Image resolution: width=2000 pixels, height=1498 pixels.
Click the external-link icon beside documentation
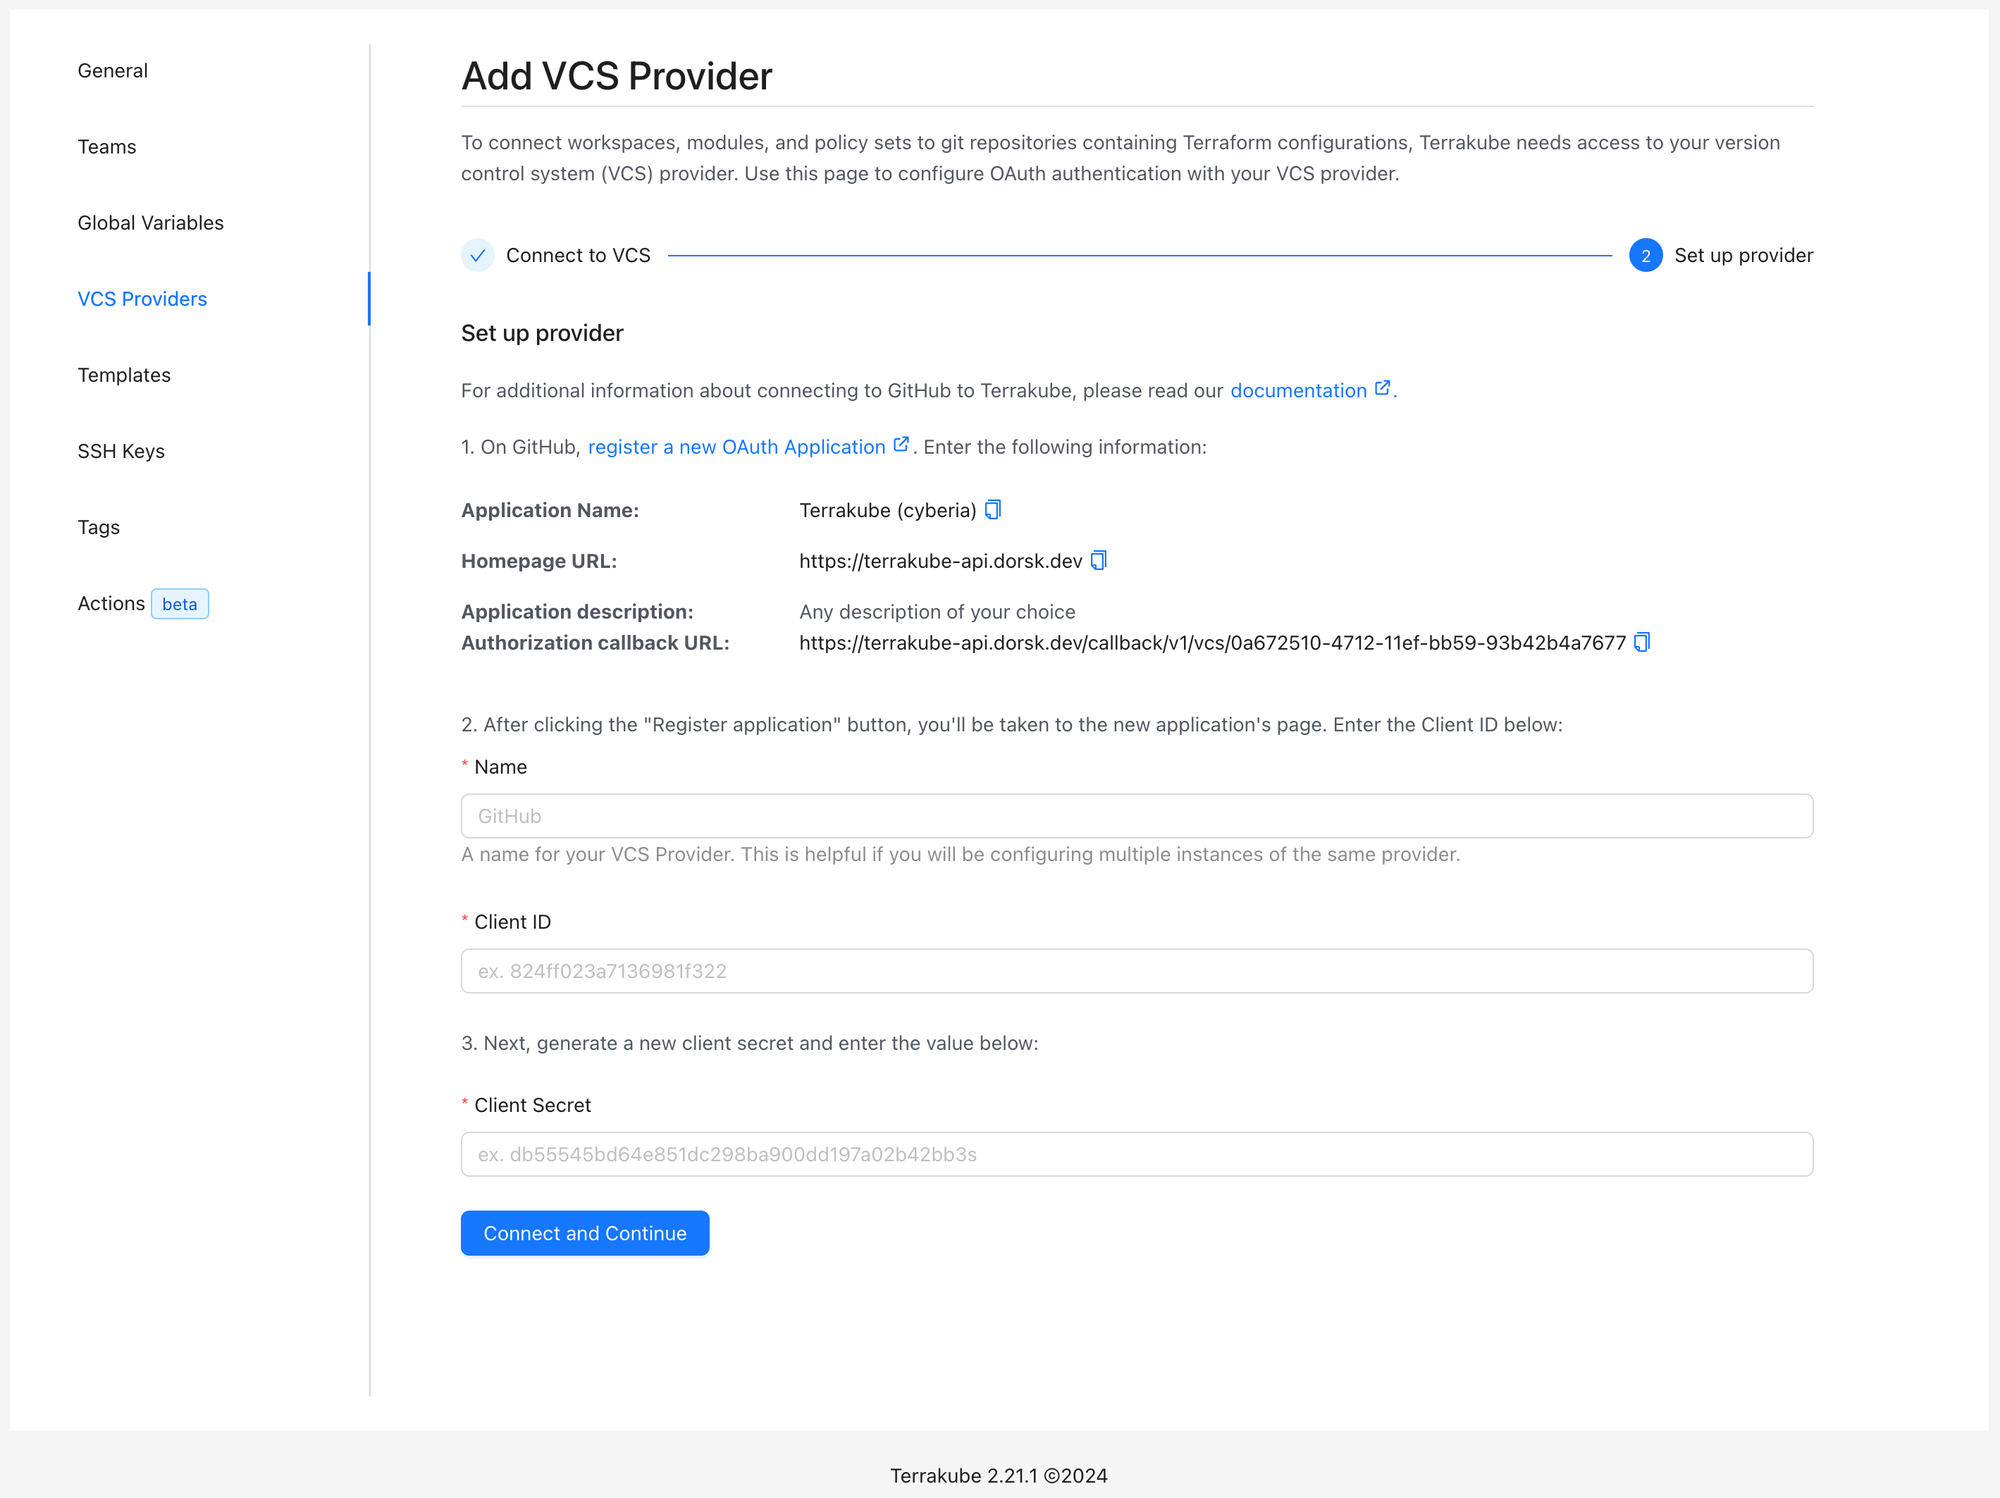(1382, 389)
